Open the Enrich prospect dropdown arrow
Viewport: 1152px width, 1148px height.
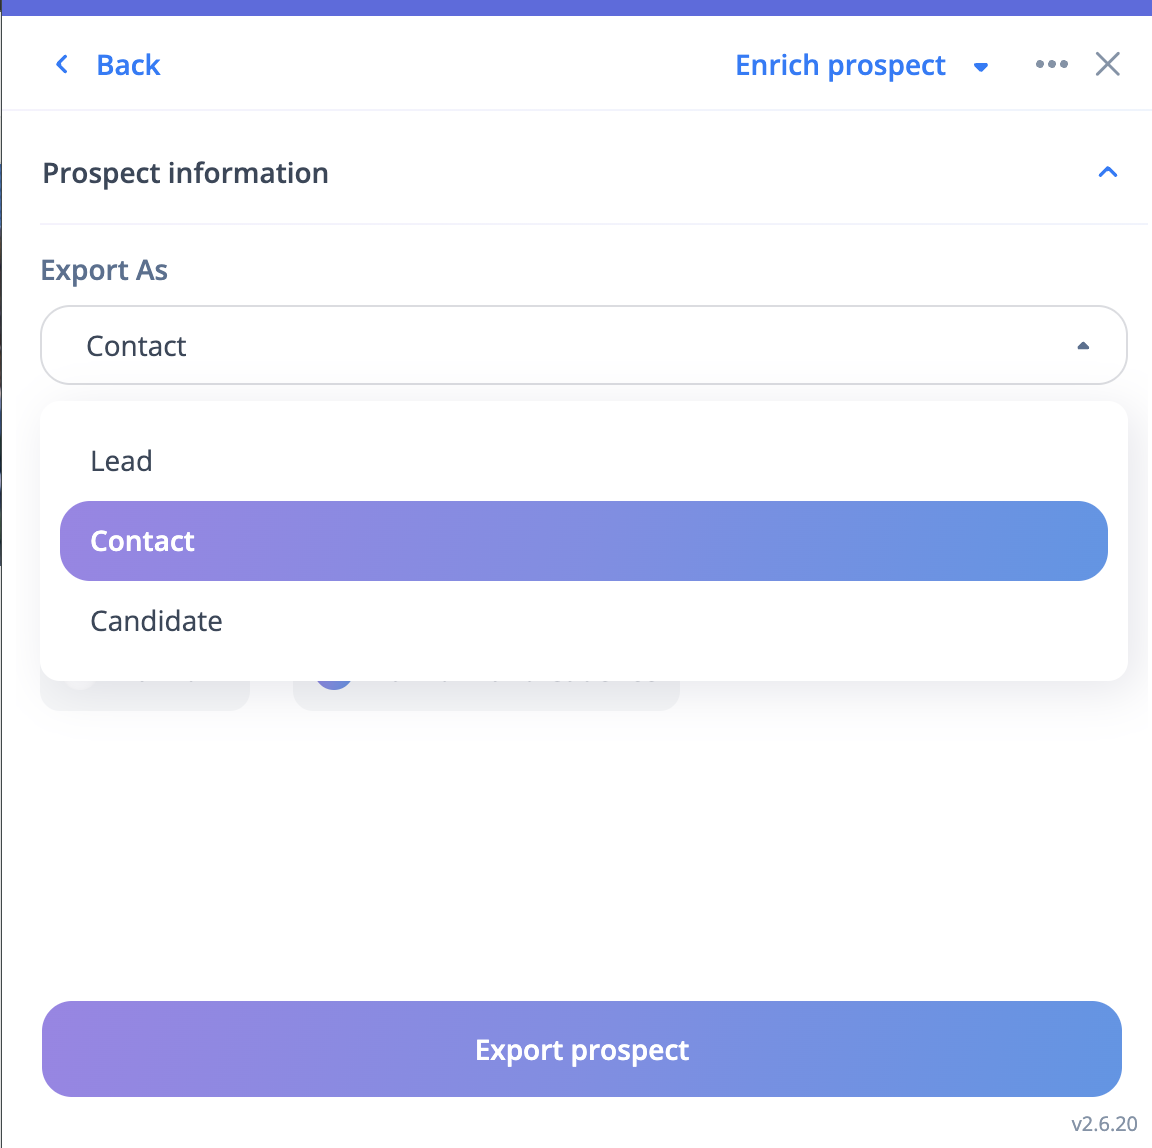pyautogui.click(x=981, y=67)
